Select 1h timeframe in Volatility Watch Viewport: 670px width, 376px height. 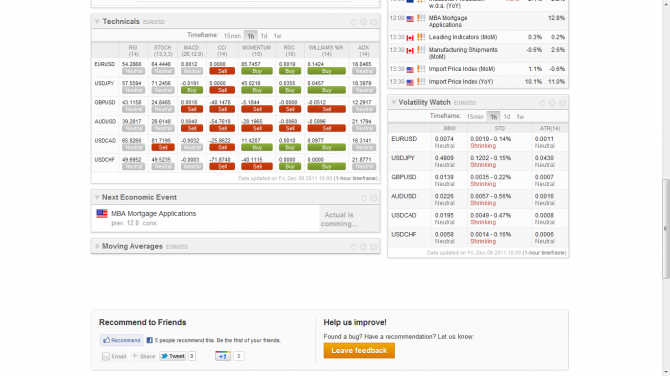tap(494, 117)
